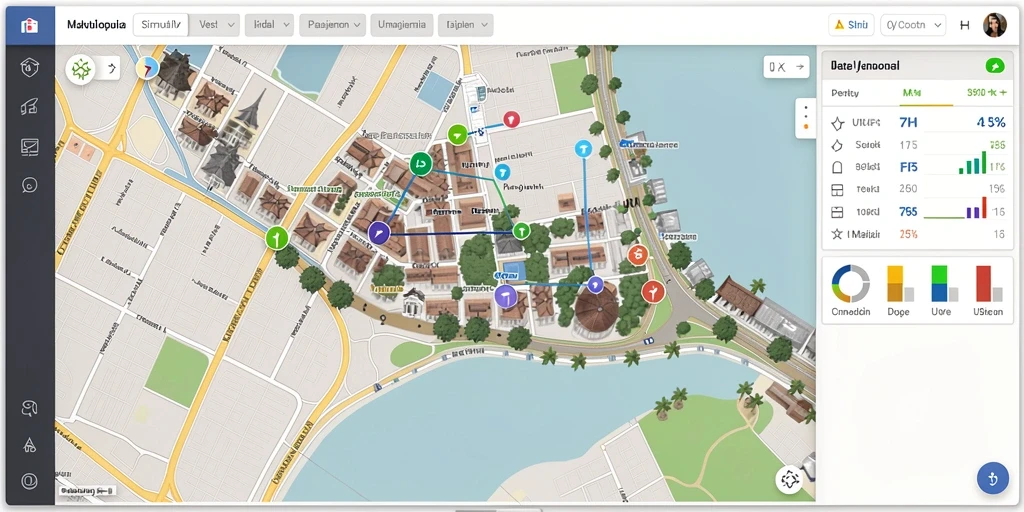Toggle the H icon in the top bar
The image size is (1024, 512).
pos(965,25)
